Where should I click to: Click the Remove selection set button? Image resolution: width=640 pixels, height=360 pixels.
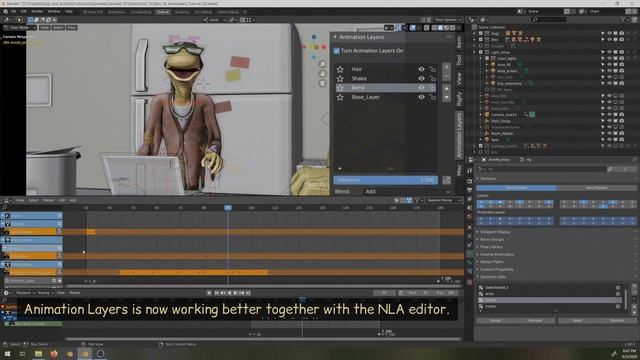point(535,321)
